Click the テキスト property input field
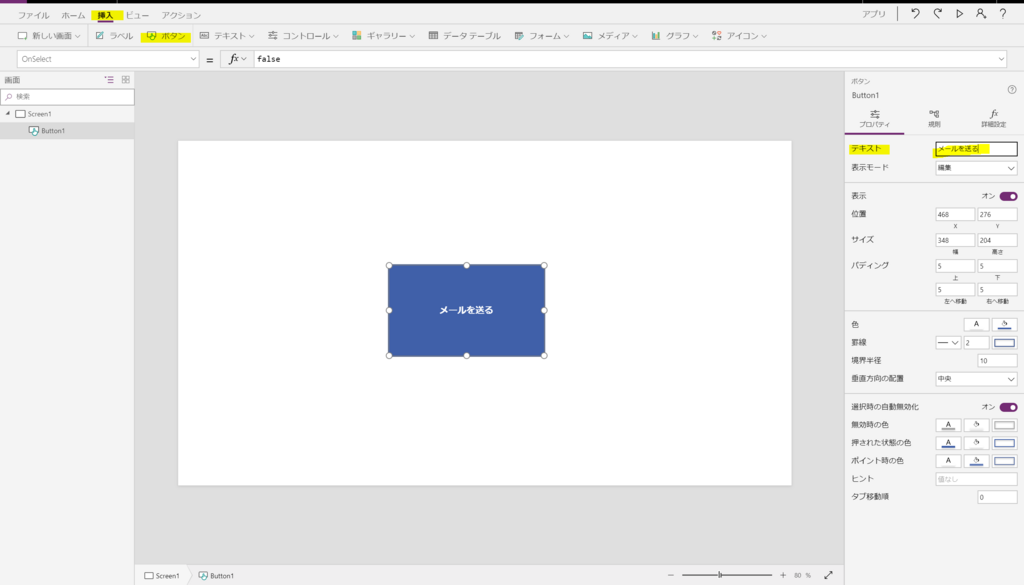The image size is (1024, 585). click(x=976, y=149)
